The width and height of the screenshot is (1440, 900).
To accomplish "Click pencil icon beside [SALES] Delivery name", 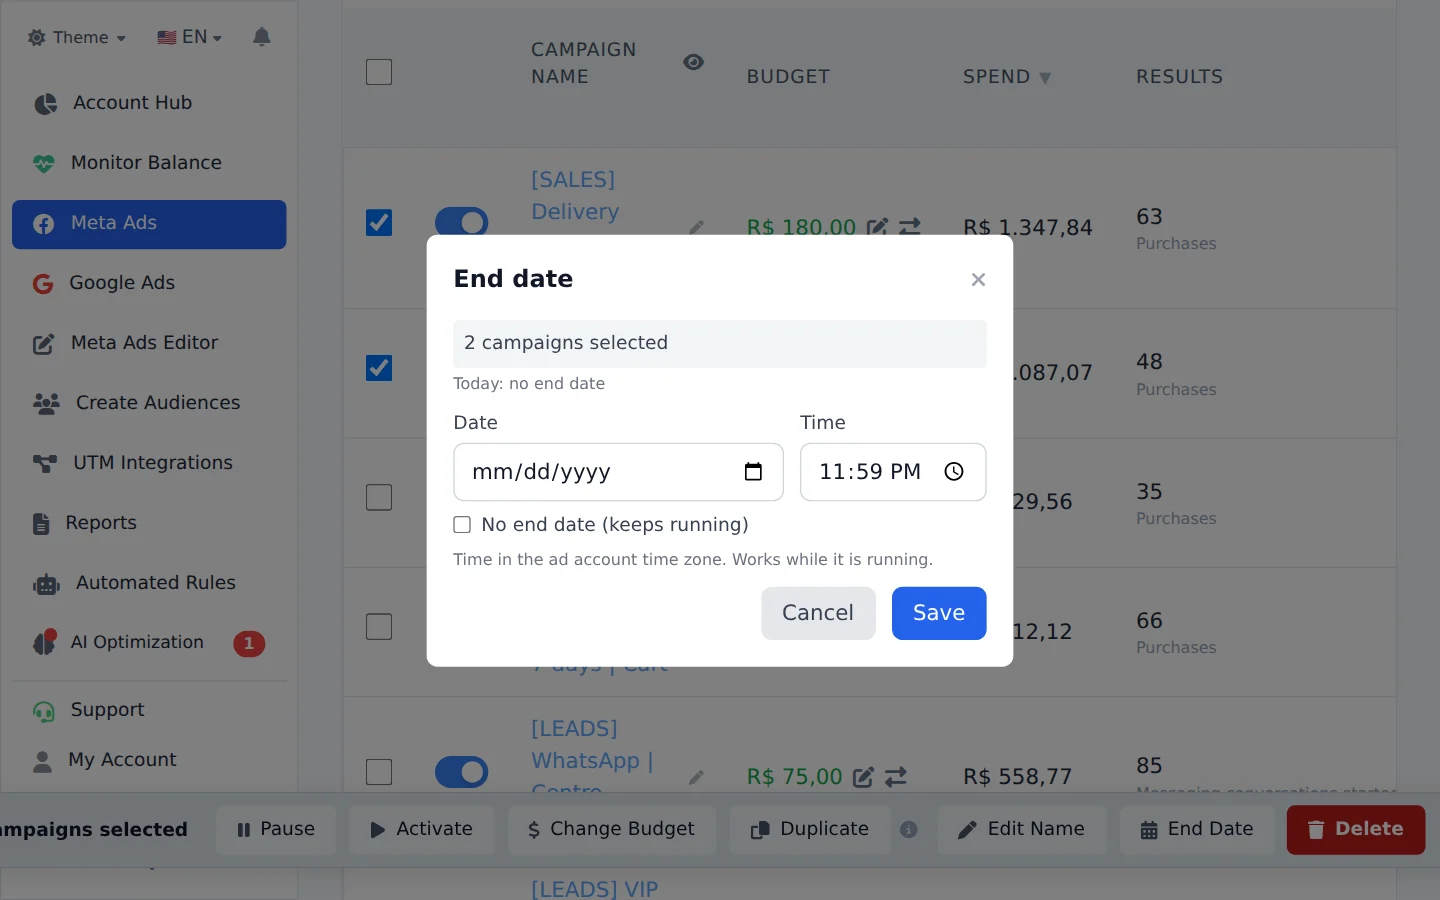I will pos(697,227).
